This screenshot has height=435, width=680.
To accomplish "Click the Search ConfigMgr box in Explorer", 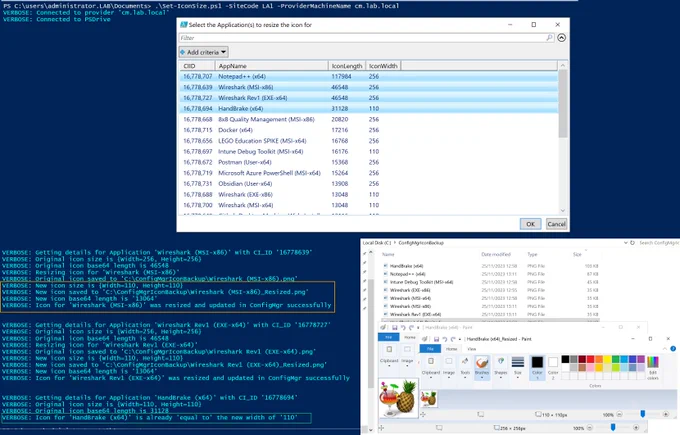I will click(659, 243).
